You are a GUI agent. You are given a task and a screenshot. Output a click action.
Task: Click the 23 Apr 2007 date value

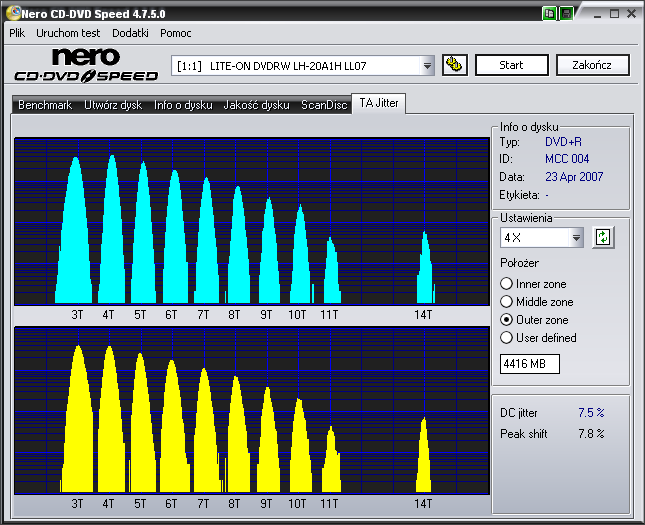coord(574,177)
